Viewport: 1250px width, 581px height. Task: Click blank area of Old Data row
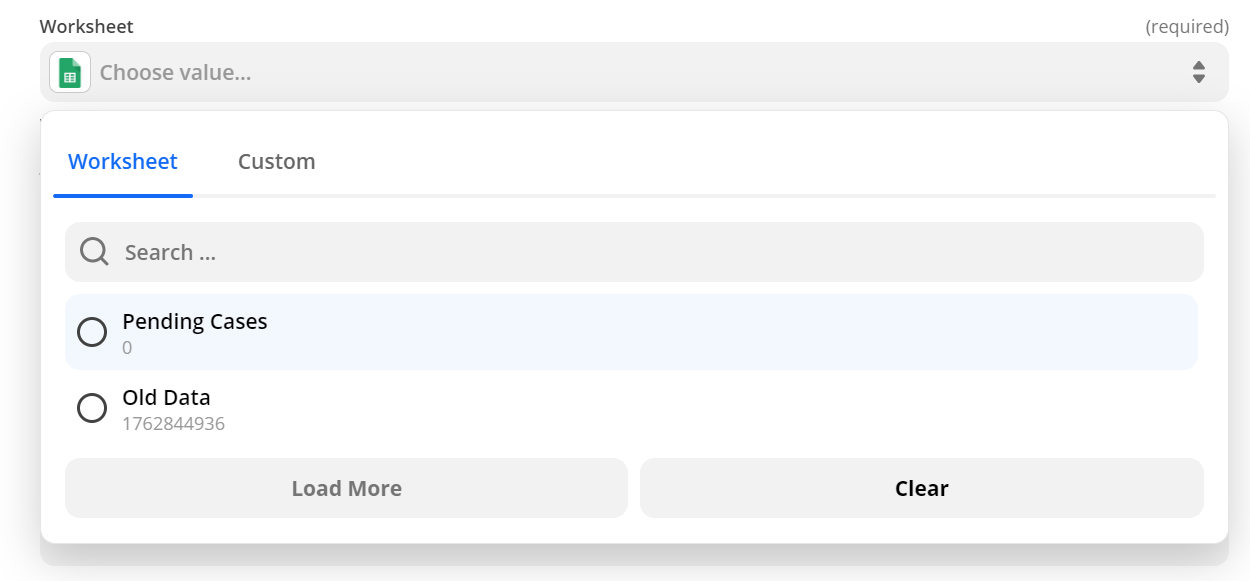click(700, 408)
